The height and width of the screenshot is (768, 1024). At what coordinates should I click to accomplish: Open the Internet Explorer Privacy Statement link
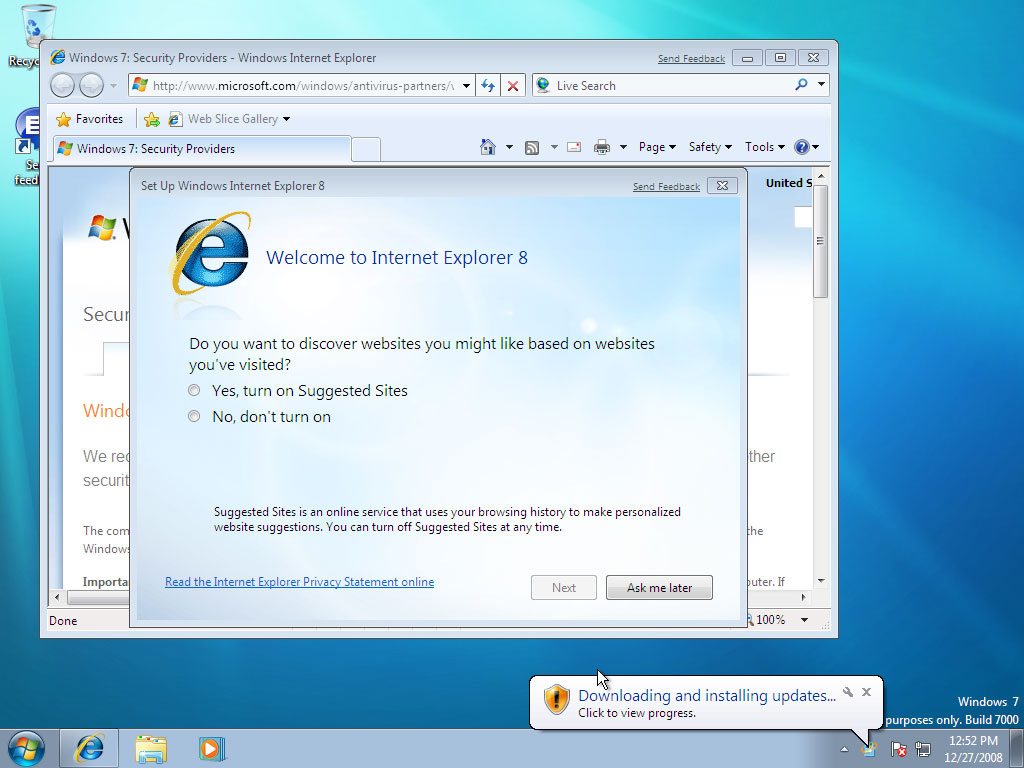point(299,582)
